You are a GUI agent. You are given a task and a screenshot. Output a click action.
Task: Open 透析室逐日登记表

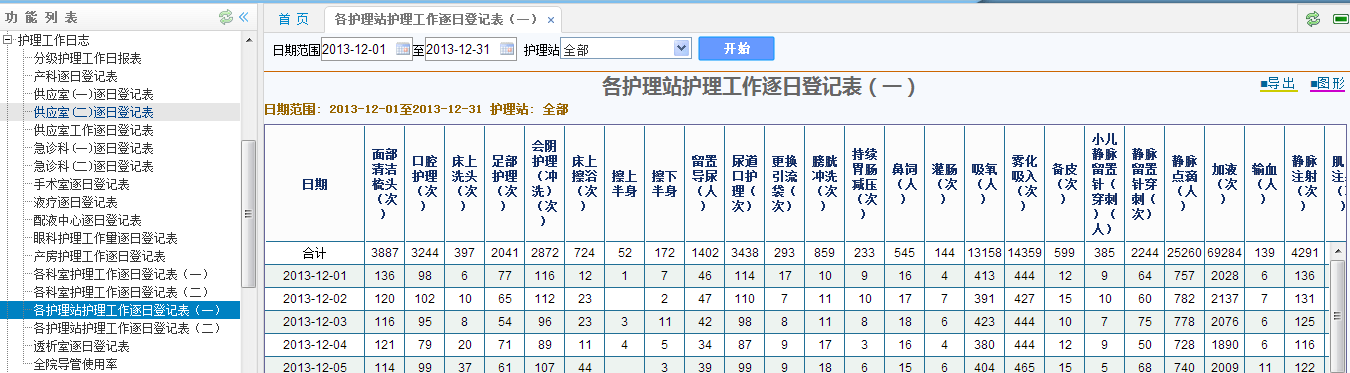[x=81, y=346]
